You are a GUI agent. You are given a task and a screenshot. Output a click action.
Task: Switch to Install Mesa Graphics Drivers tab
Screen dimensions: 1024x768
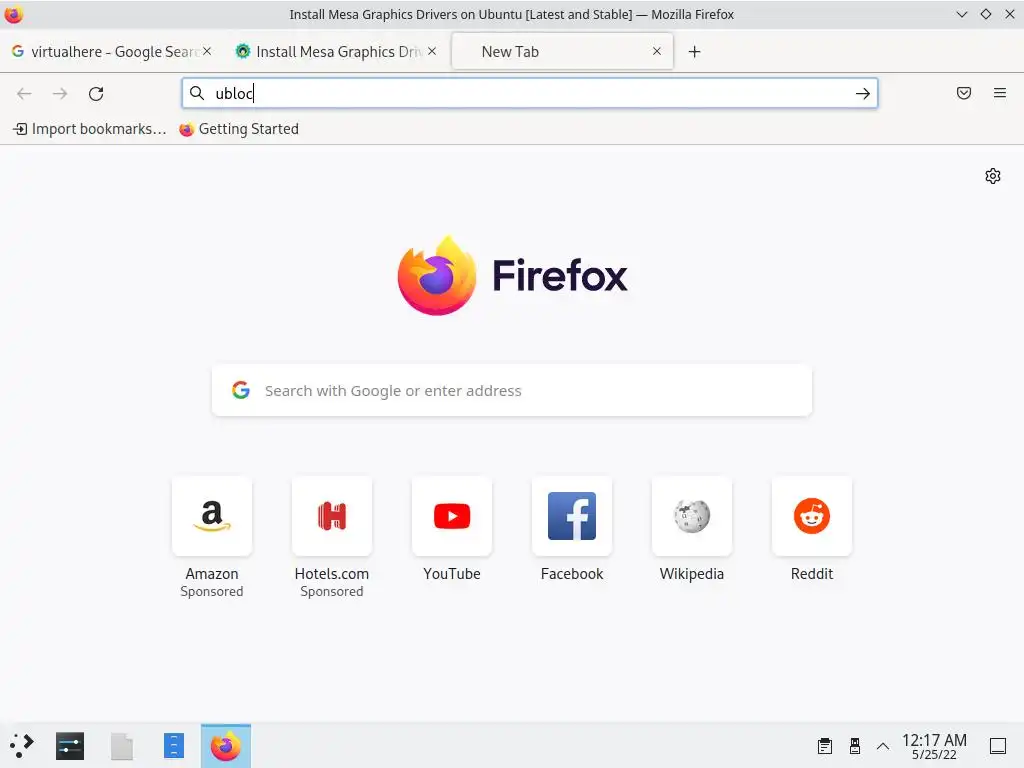pos(336,52)
